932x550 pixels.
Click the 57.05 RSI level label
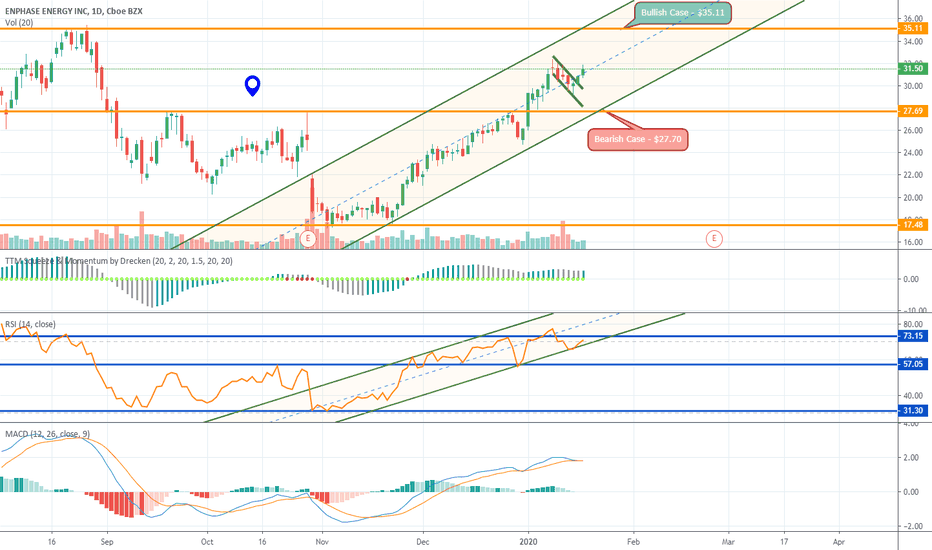pos(913,364)
